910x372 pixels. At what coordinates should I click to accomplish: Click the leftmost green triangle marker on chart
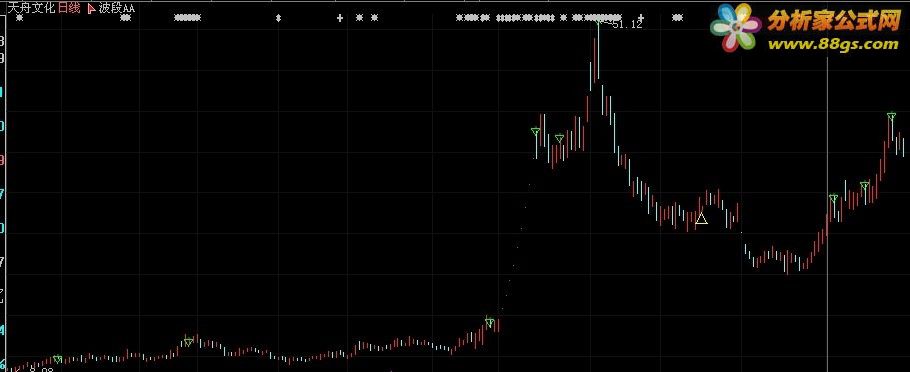(57, 359)
